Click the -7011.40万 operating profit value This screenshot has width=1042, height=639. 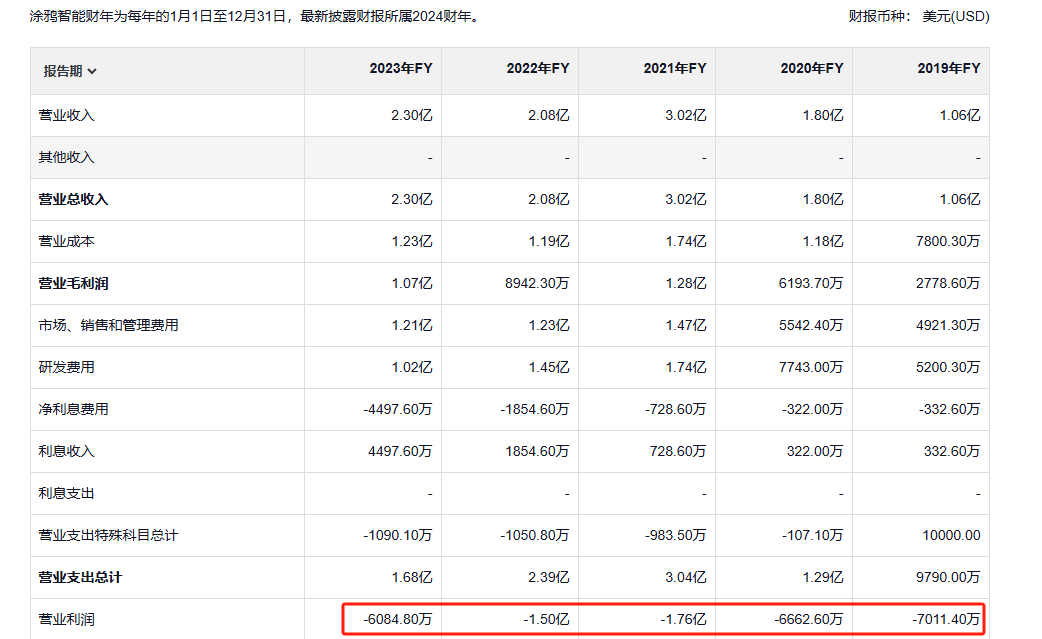click(x=946, y=620)
